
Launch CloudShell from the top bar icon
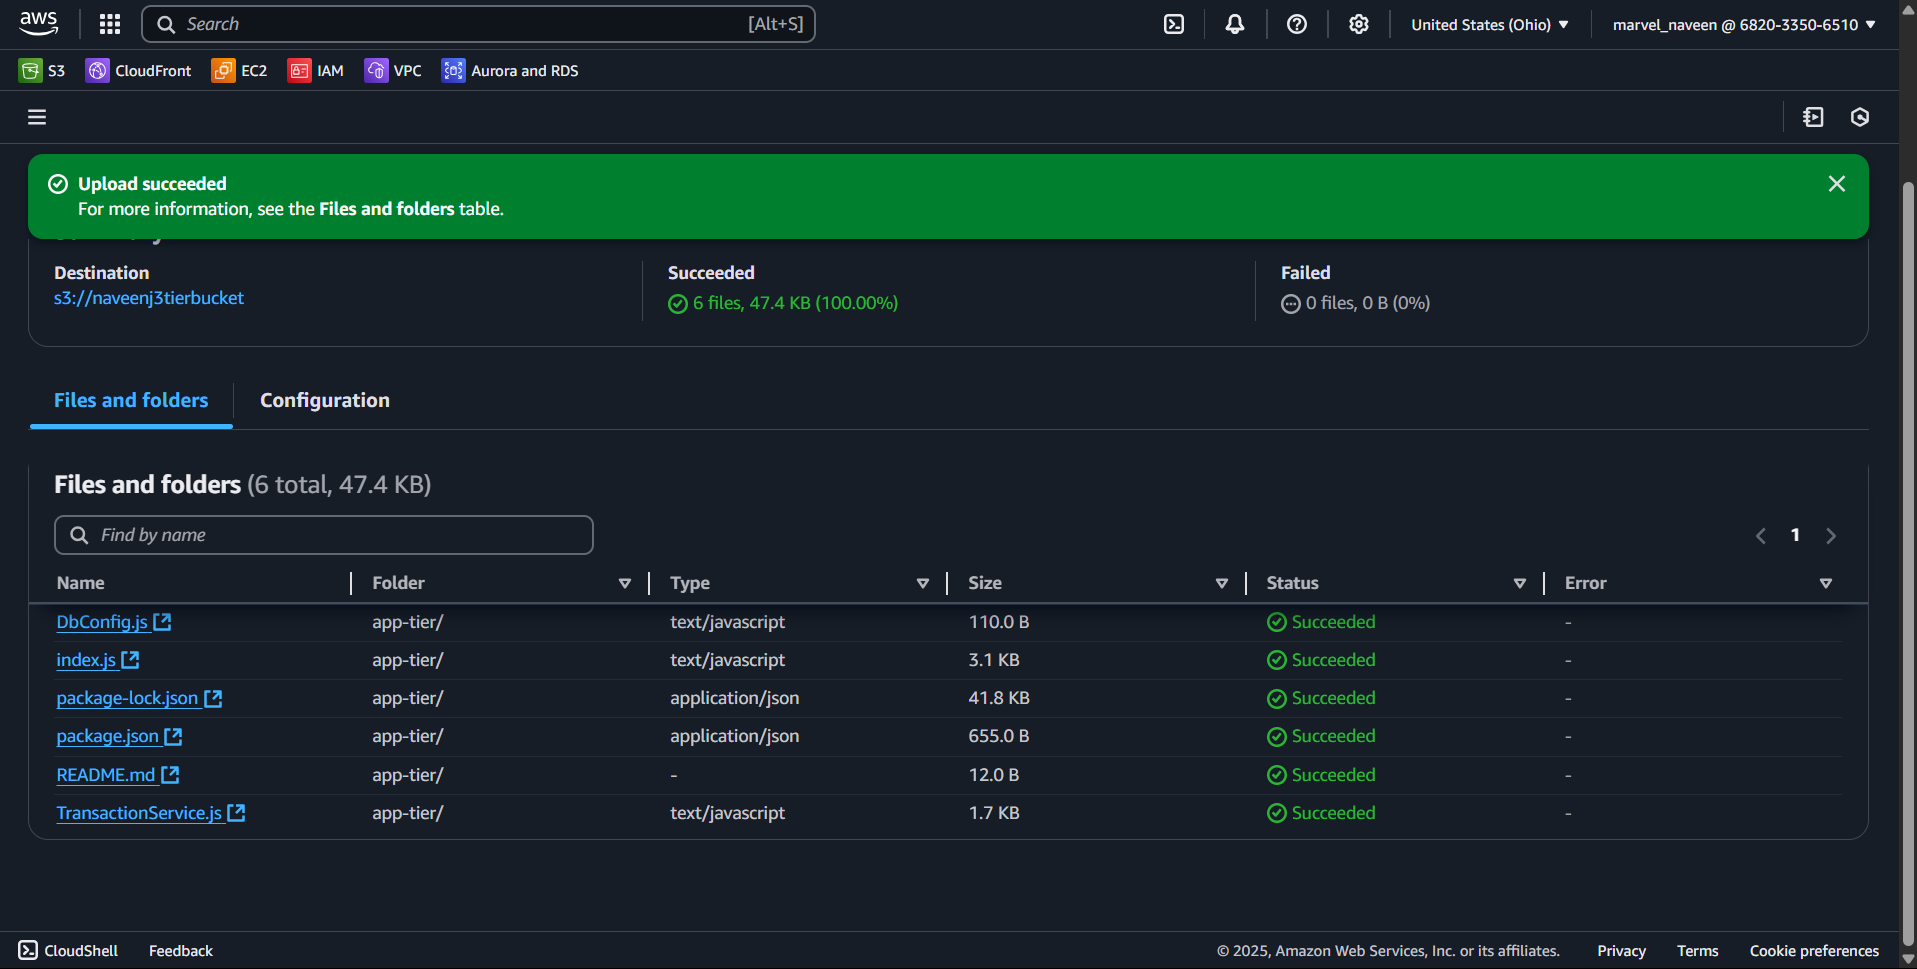(1174, 24)
